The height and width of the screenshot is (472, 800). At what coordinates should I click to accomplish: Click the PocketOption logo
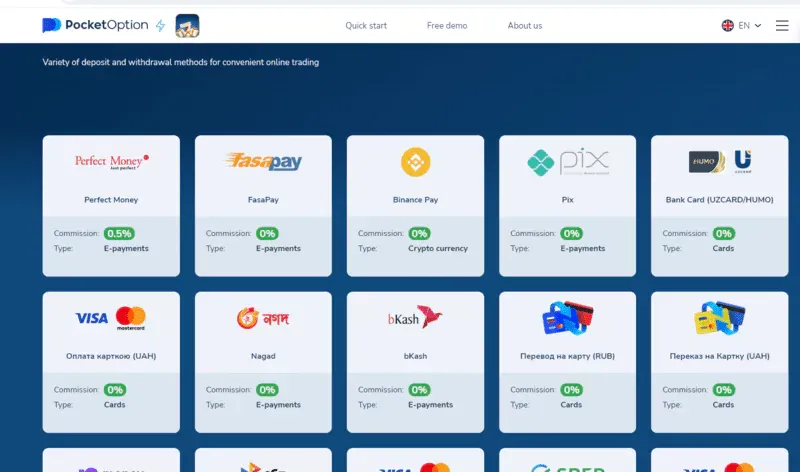pyautogui.click(x=95, y=25)
